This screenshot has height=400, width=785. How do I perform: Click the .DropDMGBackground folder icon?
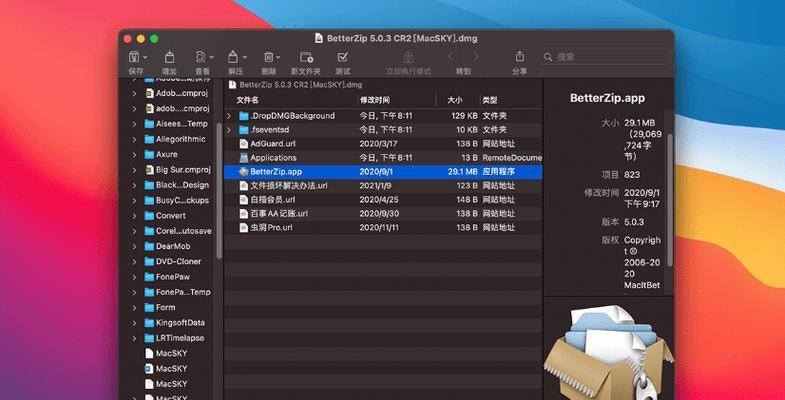click(x=244, y=116)
